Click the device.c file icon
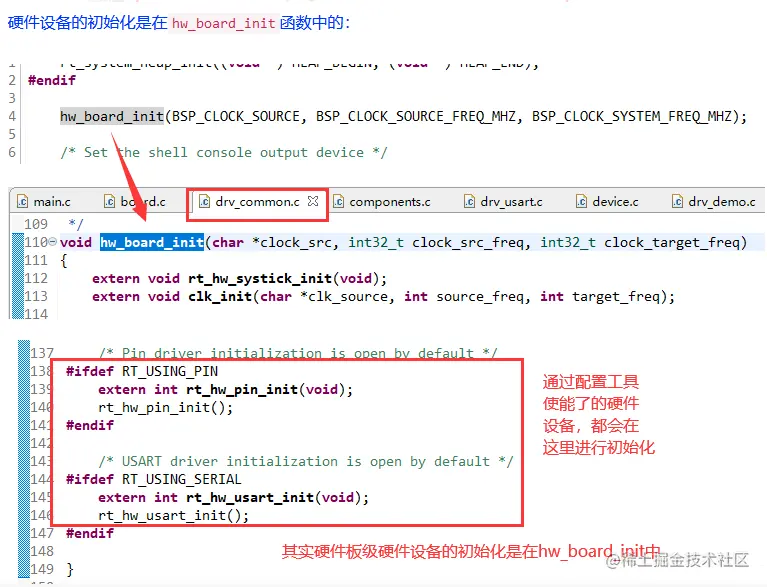 581,201
